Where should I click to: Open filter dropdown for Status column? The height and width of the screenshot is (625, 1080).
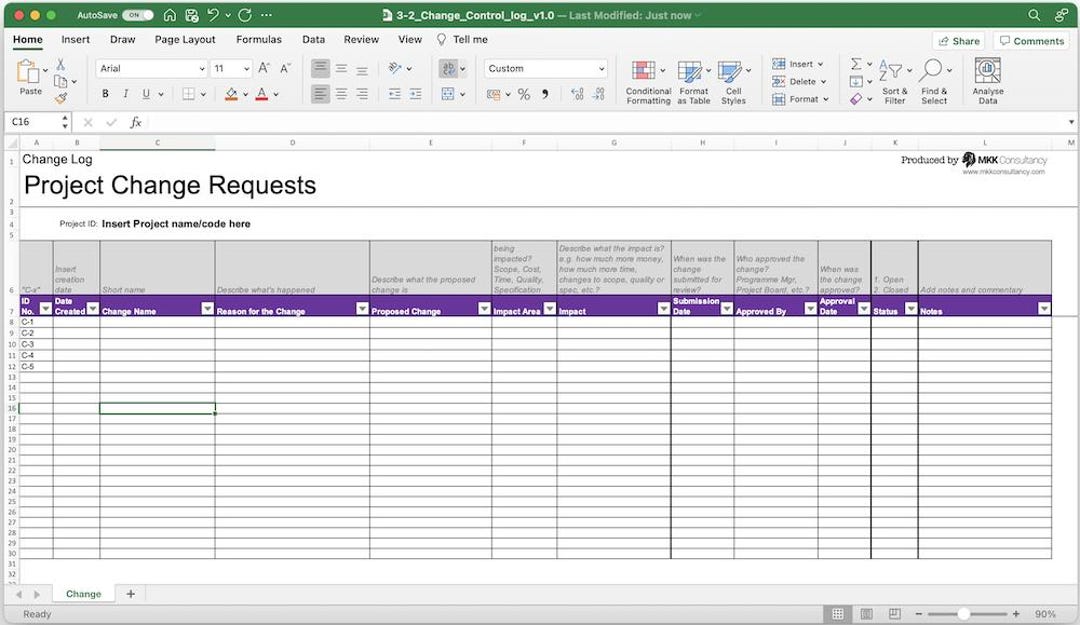911,309
